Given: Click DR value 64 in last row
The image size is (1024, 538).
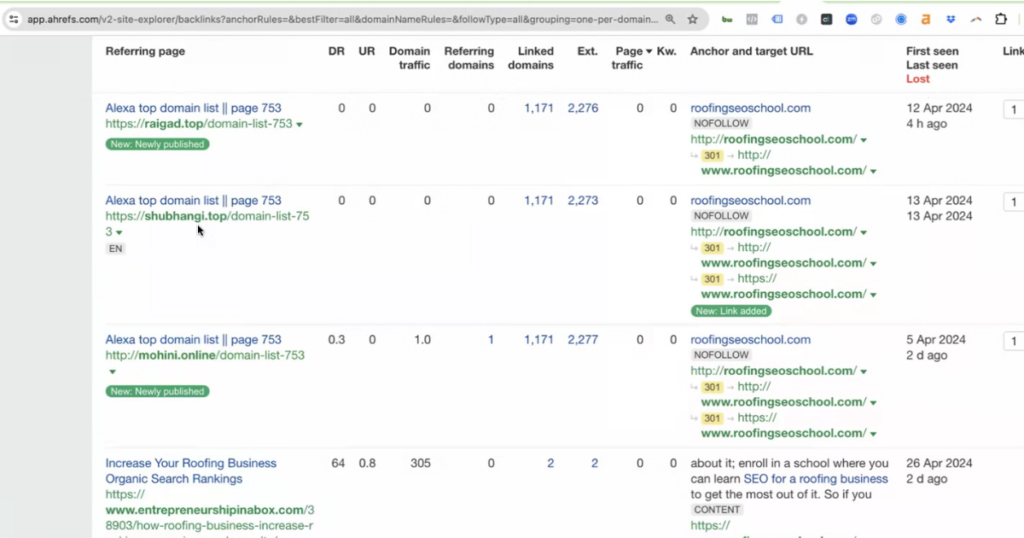Looking at the screenshot, I should [338, 463].
